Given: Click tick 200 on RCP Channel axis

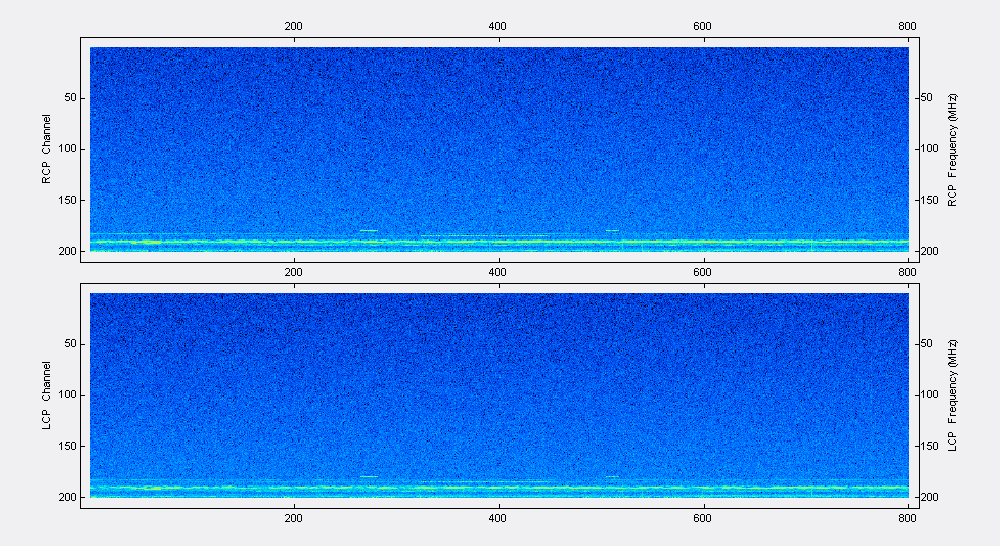Looking at the screenshot, I should tap(68, 251).
